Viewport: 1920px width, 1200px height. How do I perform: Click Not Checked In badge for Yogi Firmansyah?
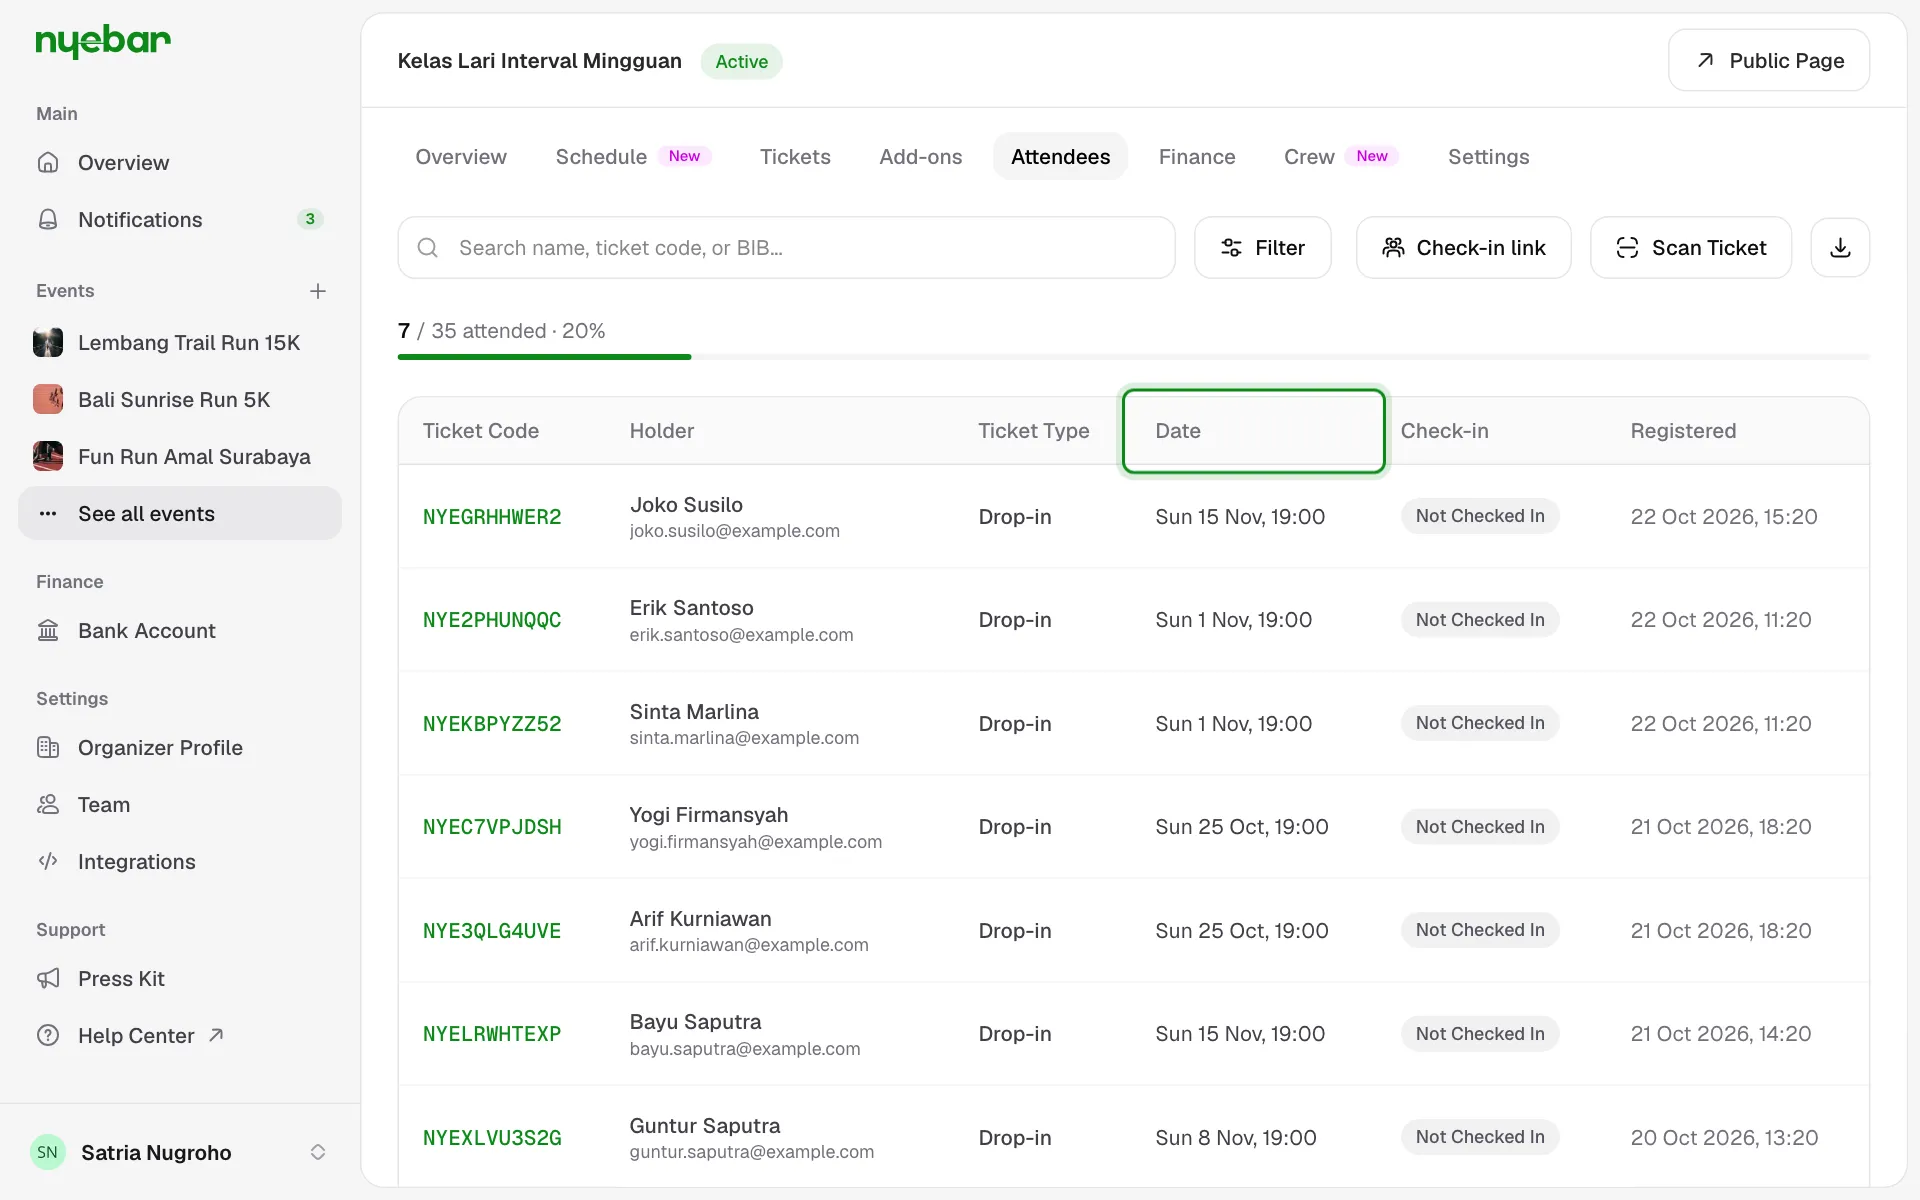coord(1480,827)
